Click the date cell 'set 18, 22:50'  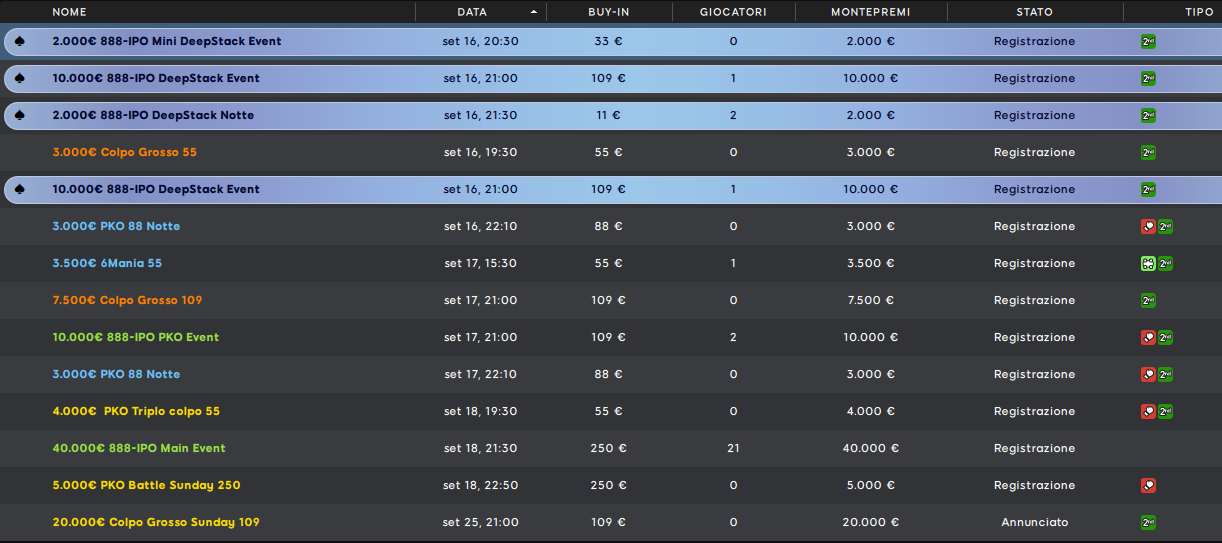480,486
